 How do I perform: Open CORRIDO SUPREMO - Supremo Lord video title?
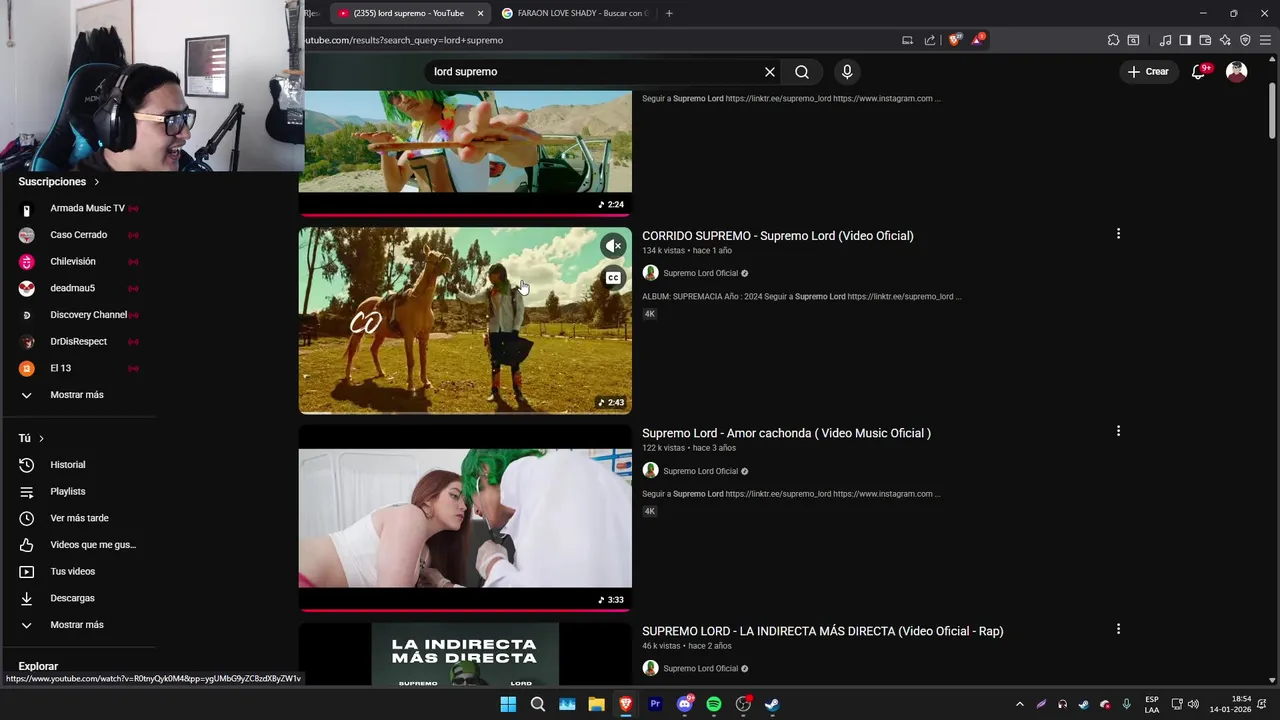777,236
